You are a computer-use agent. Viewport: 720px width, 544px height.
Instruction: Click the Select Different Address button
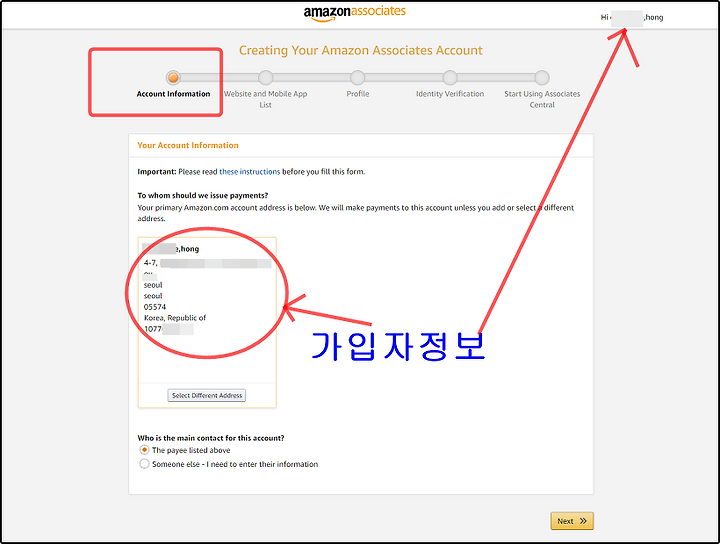(207, 395)
